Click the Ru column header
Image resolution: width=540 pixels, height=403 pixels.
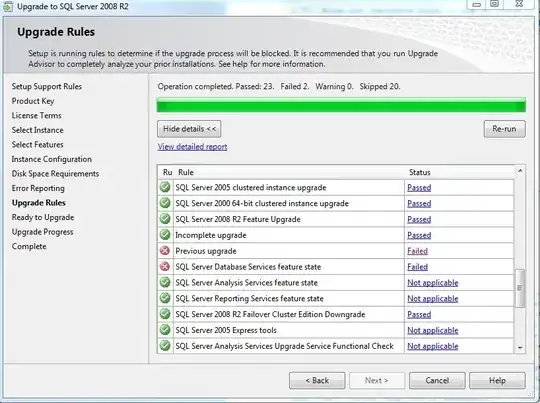point(167,172)
